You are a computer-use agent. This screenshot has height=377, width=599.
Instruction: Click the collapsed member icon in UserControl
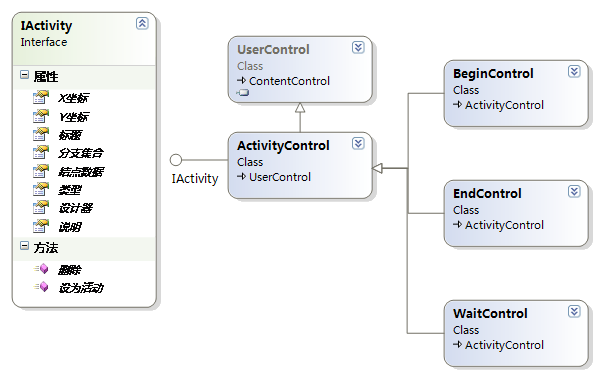(x=243, y=92)
